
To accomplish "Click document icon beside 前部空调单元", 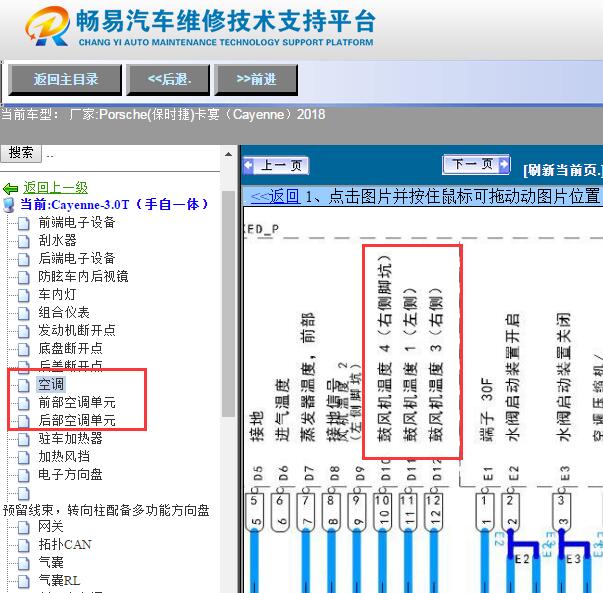I will tap(23, 404).
